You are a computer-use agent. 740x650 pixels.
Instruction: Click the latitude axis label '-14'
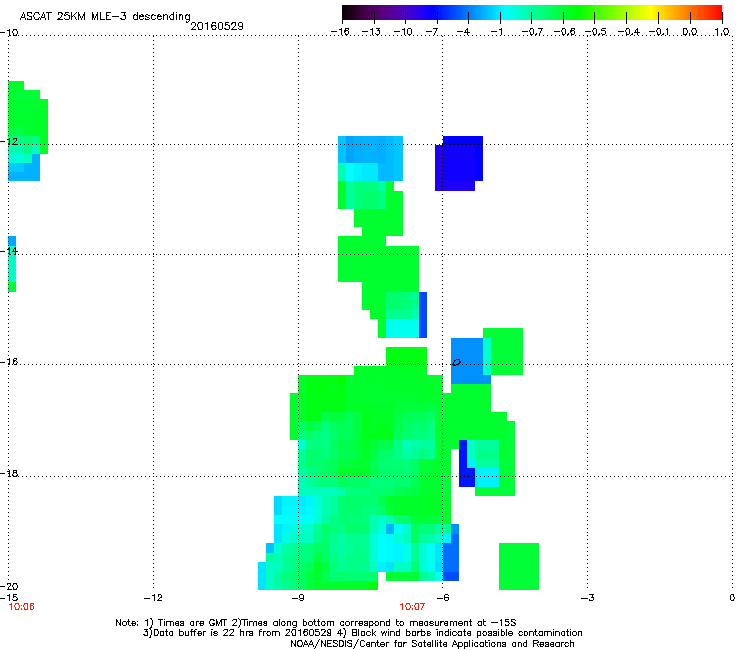(x=9, y=251)
